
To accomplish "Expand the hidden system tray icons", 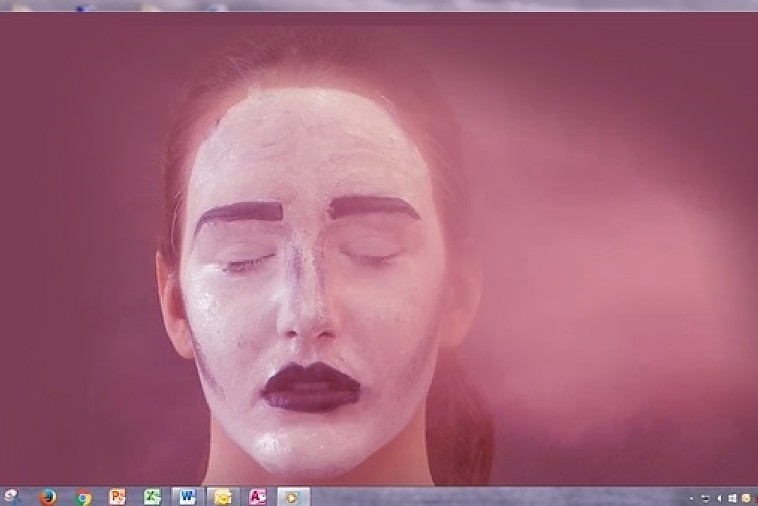I will (691, 498).
